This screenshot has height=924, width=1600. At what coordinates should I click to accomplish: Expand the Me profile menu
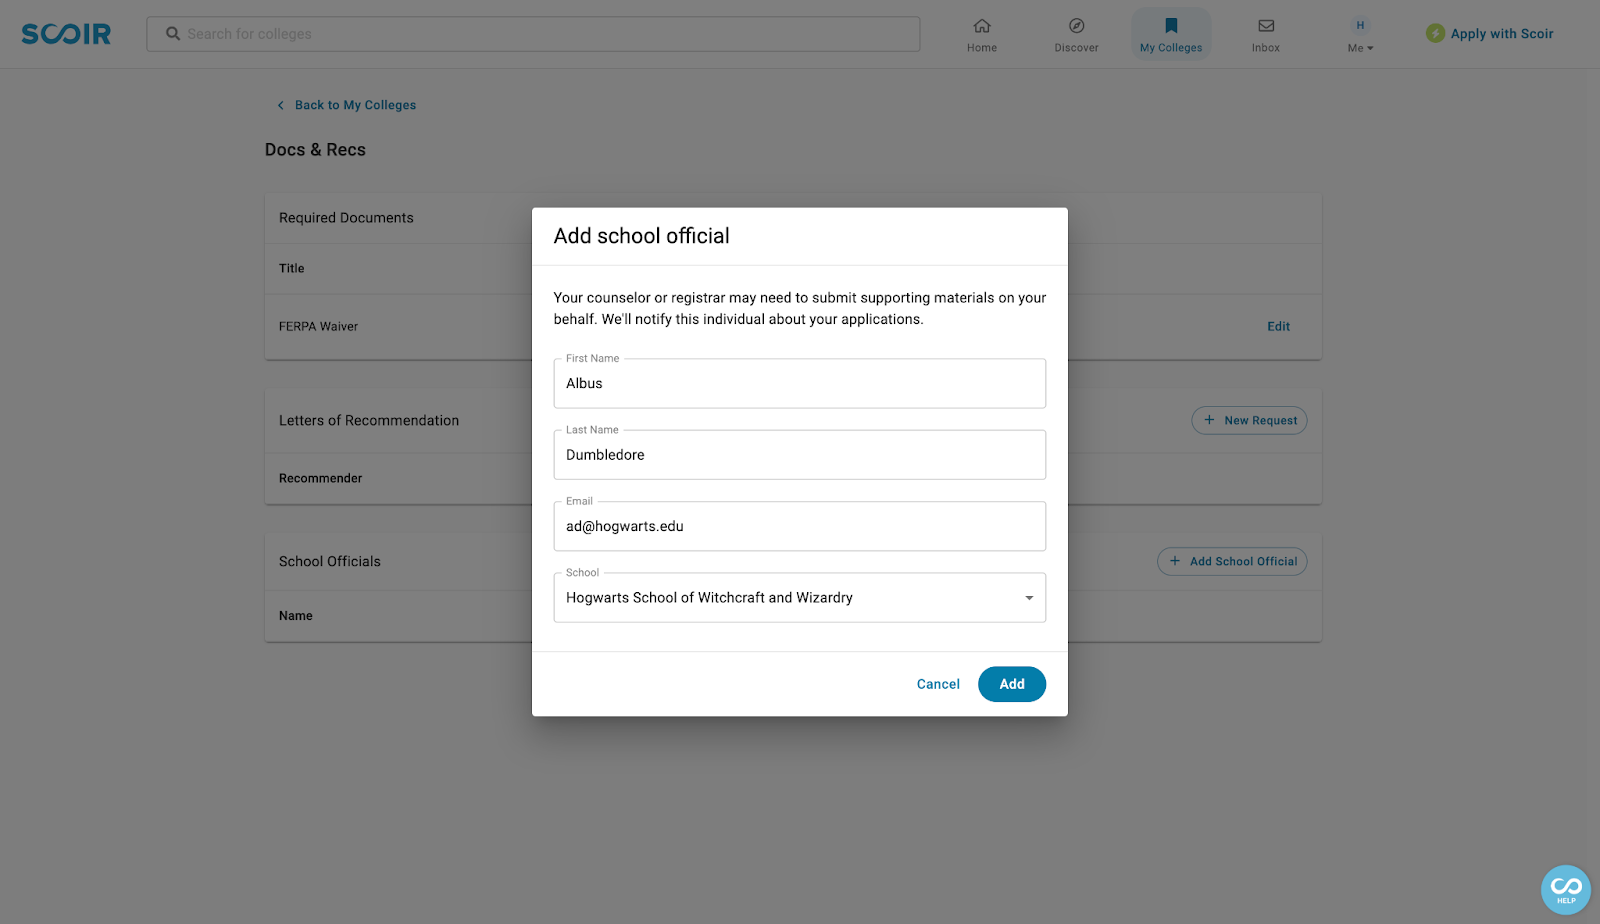coord(1360,35)
